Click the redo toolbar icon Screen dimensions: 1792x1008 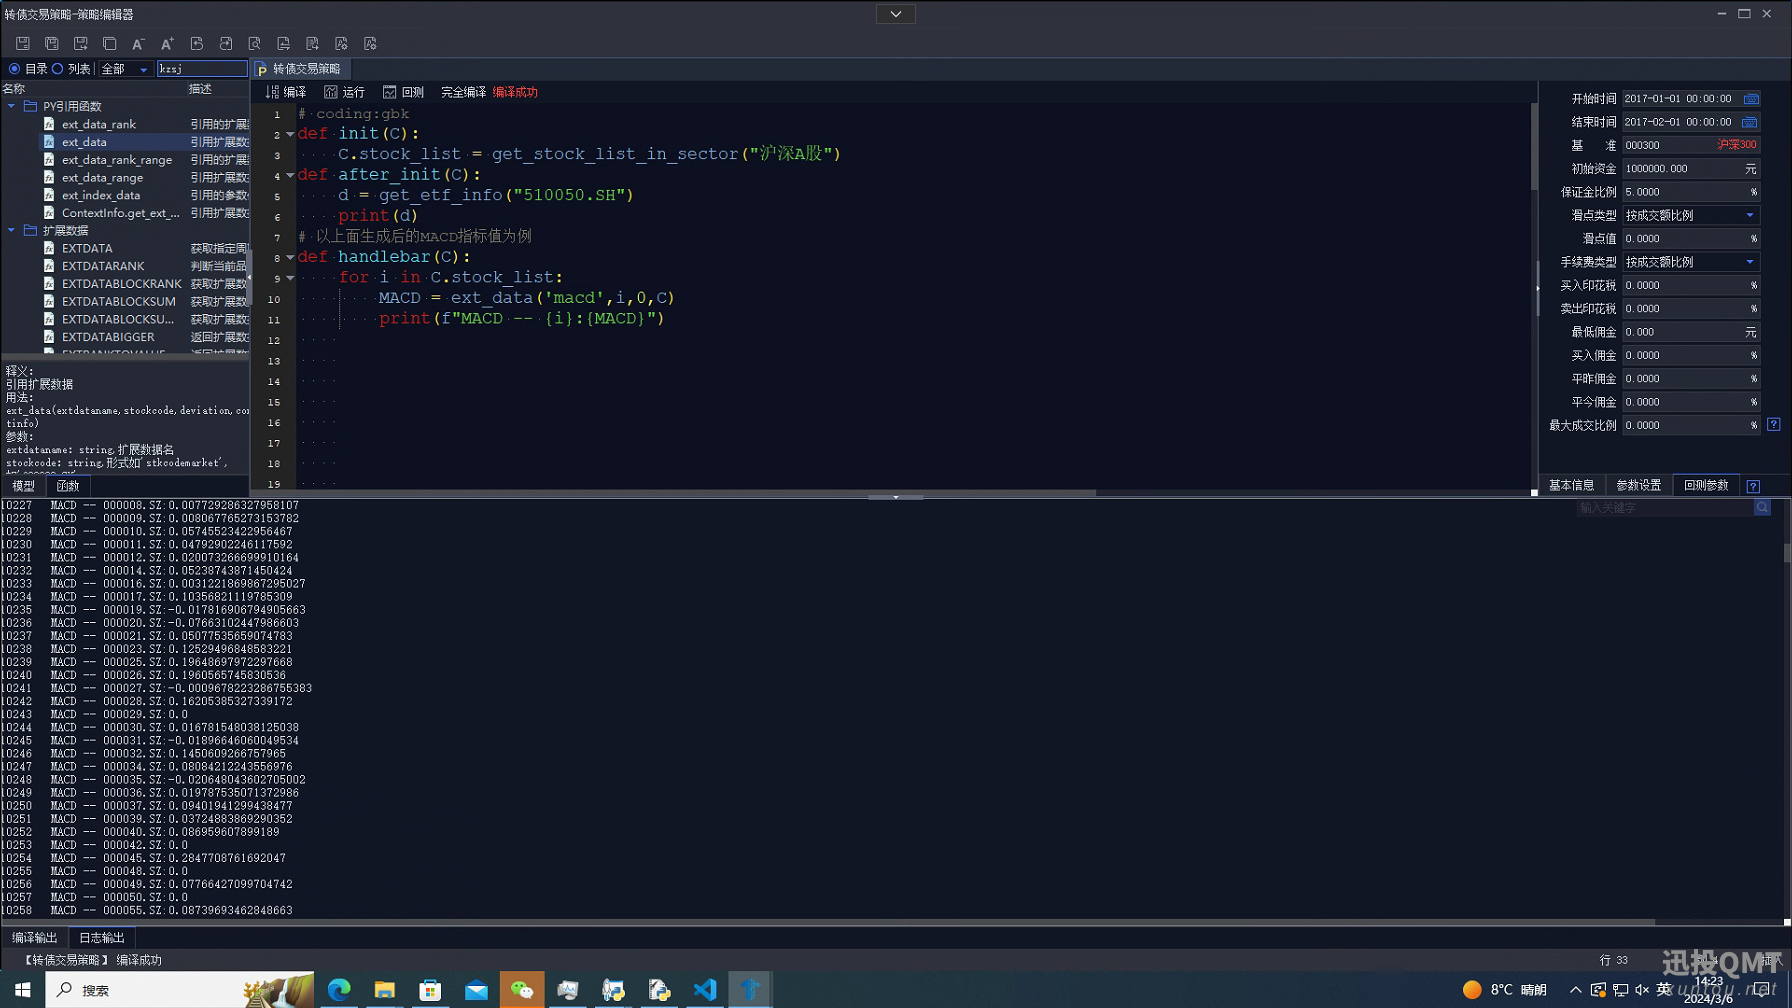(x=225, y=43)
